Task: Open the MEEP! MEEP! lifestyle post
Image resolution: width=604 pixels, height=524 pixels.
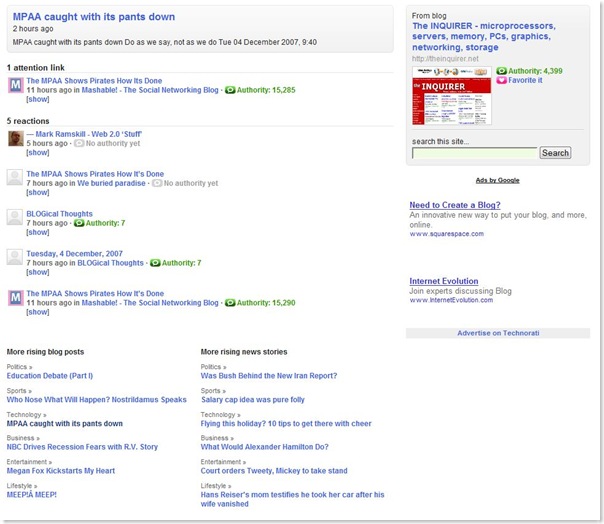Action: [x=32, y=495]
